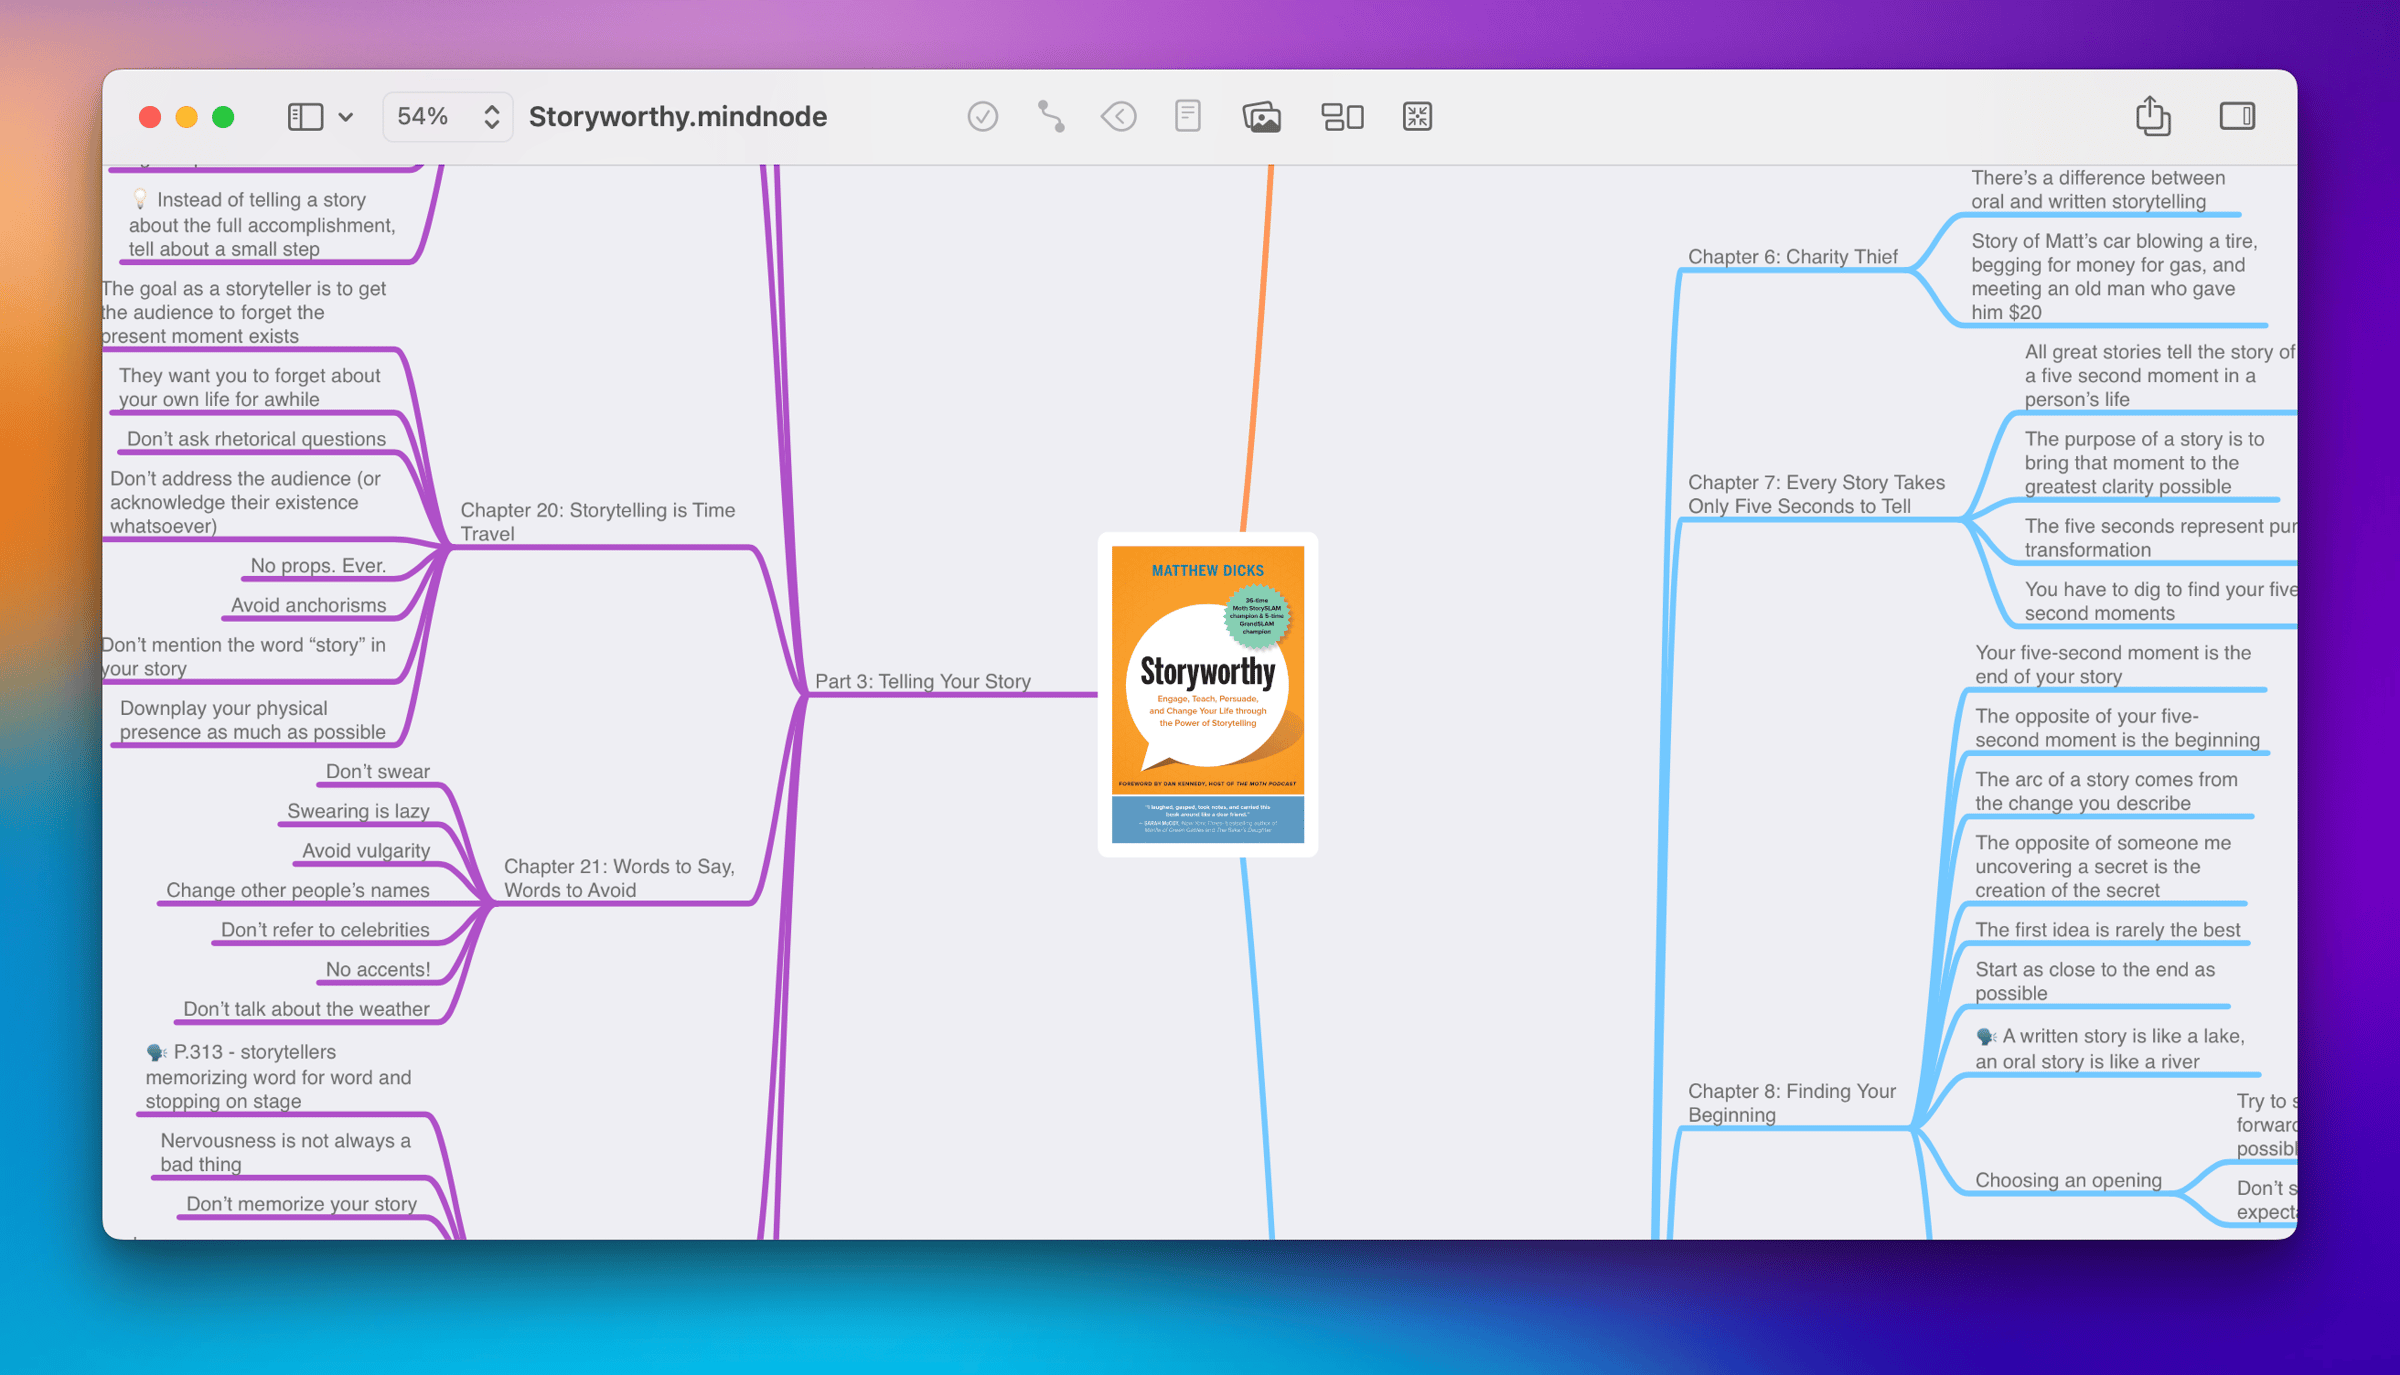This screenshot has width=2400, height=1375.
Task: Click the focus mode layout icon
Action: (1342, 117)
